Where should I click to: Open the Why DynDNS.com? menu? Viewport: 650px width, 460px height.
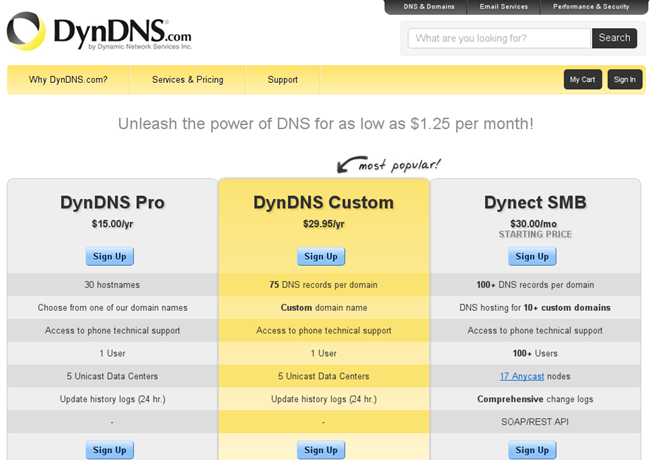(68, 80)
